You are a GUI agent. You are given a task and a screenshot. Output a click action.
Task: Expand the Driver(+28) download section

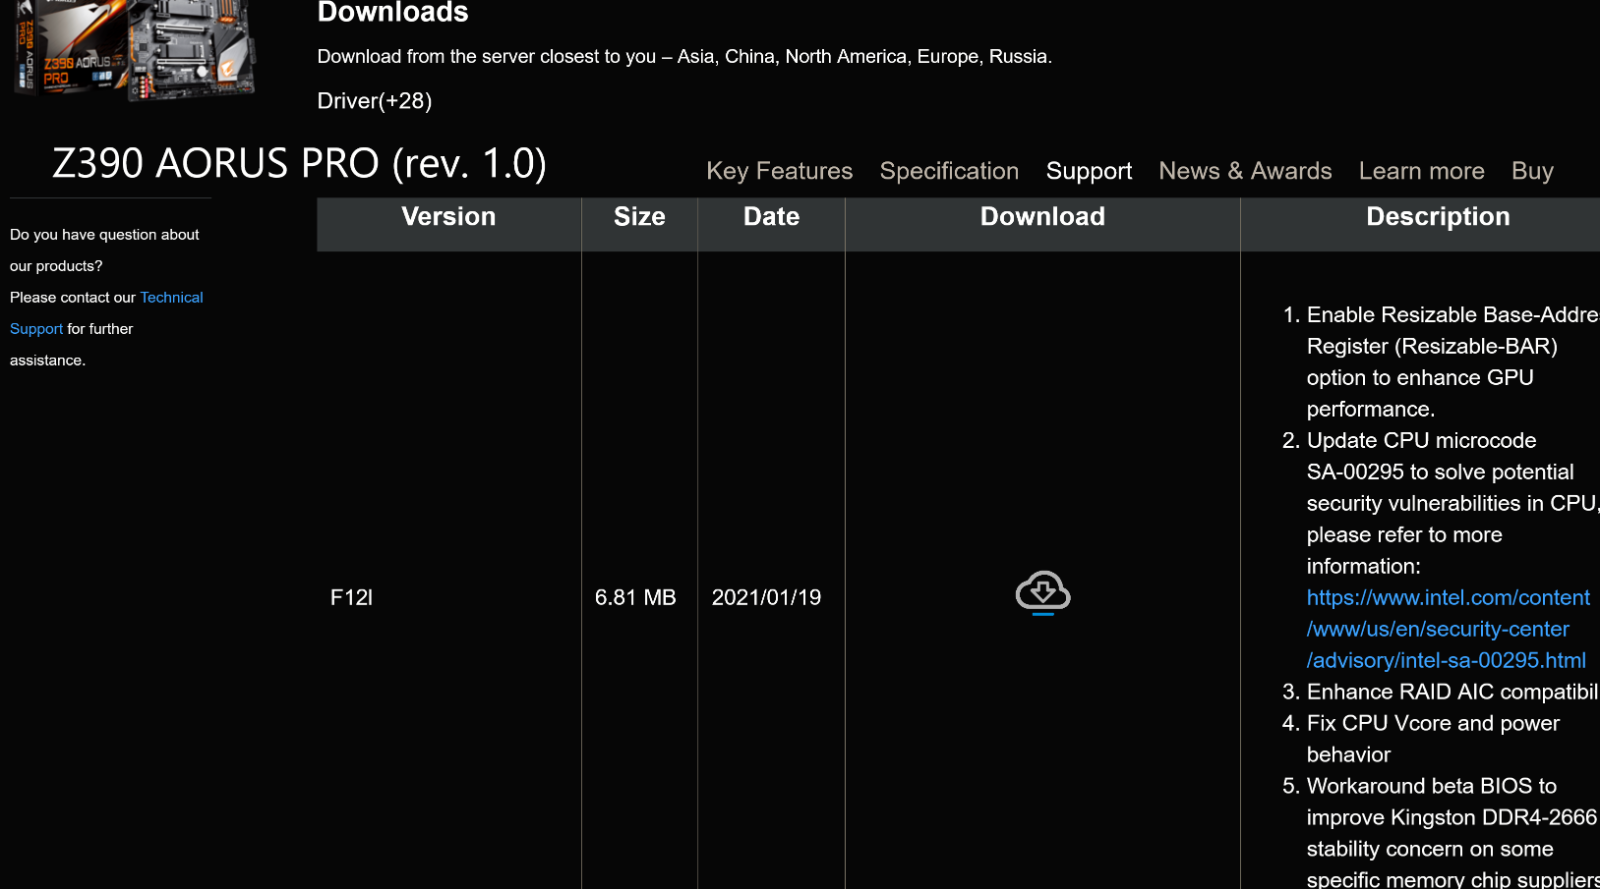[375, 101]
